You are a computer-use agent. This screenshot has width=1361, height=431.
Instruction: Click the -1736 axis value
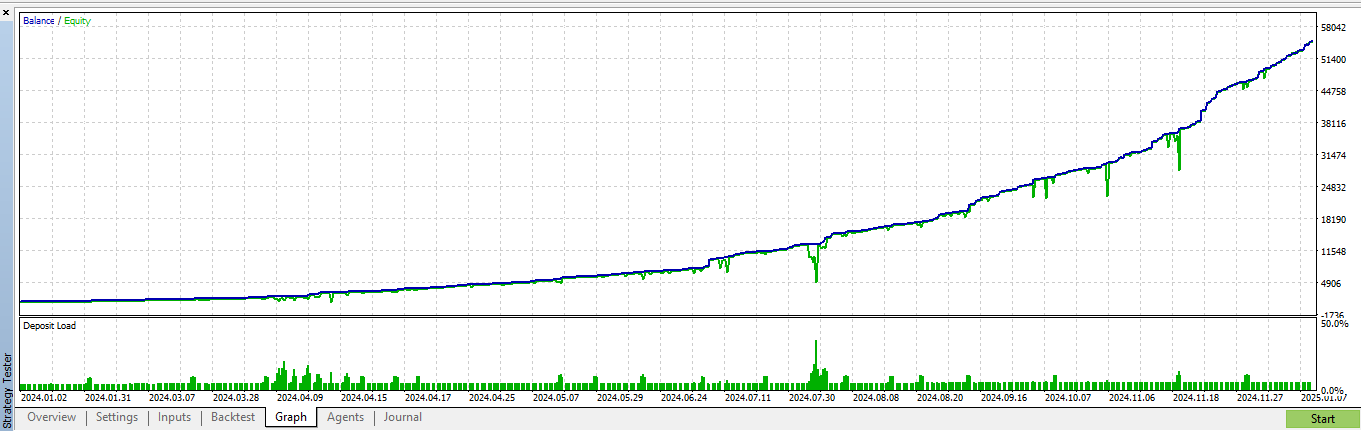[1333, 315]
